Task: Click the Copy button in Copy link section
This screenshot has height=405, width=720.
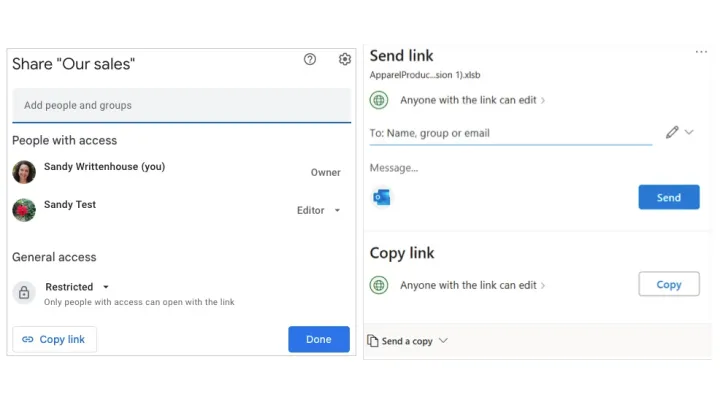Action: click(668, 285)
